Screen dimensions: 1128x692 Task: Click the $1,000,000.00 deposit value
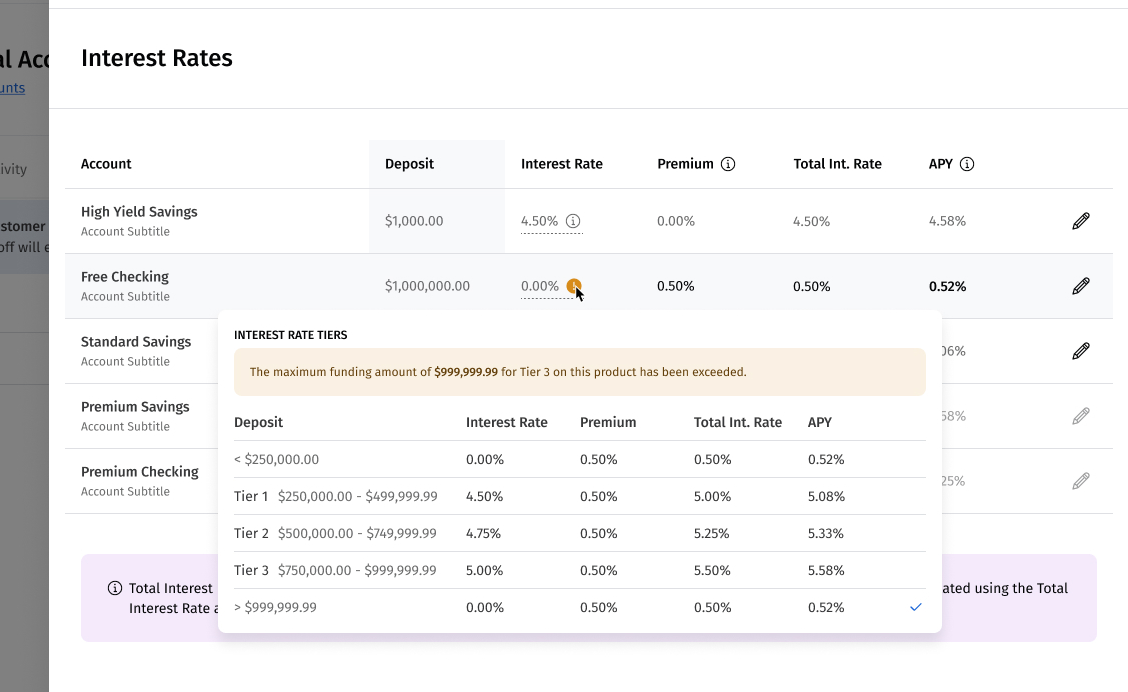[x=427, y=286]
